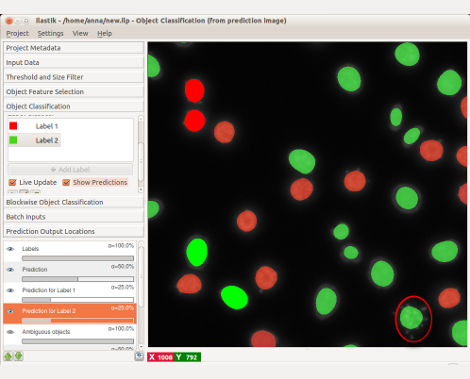Show the Ambiguous objects layer
The width and height of the screenshot is (470, 379).
[x=10, y=332]
